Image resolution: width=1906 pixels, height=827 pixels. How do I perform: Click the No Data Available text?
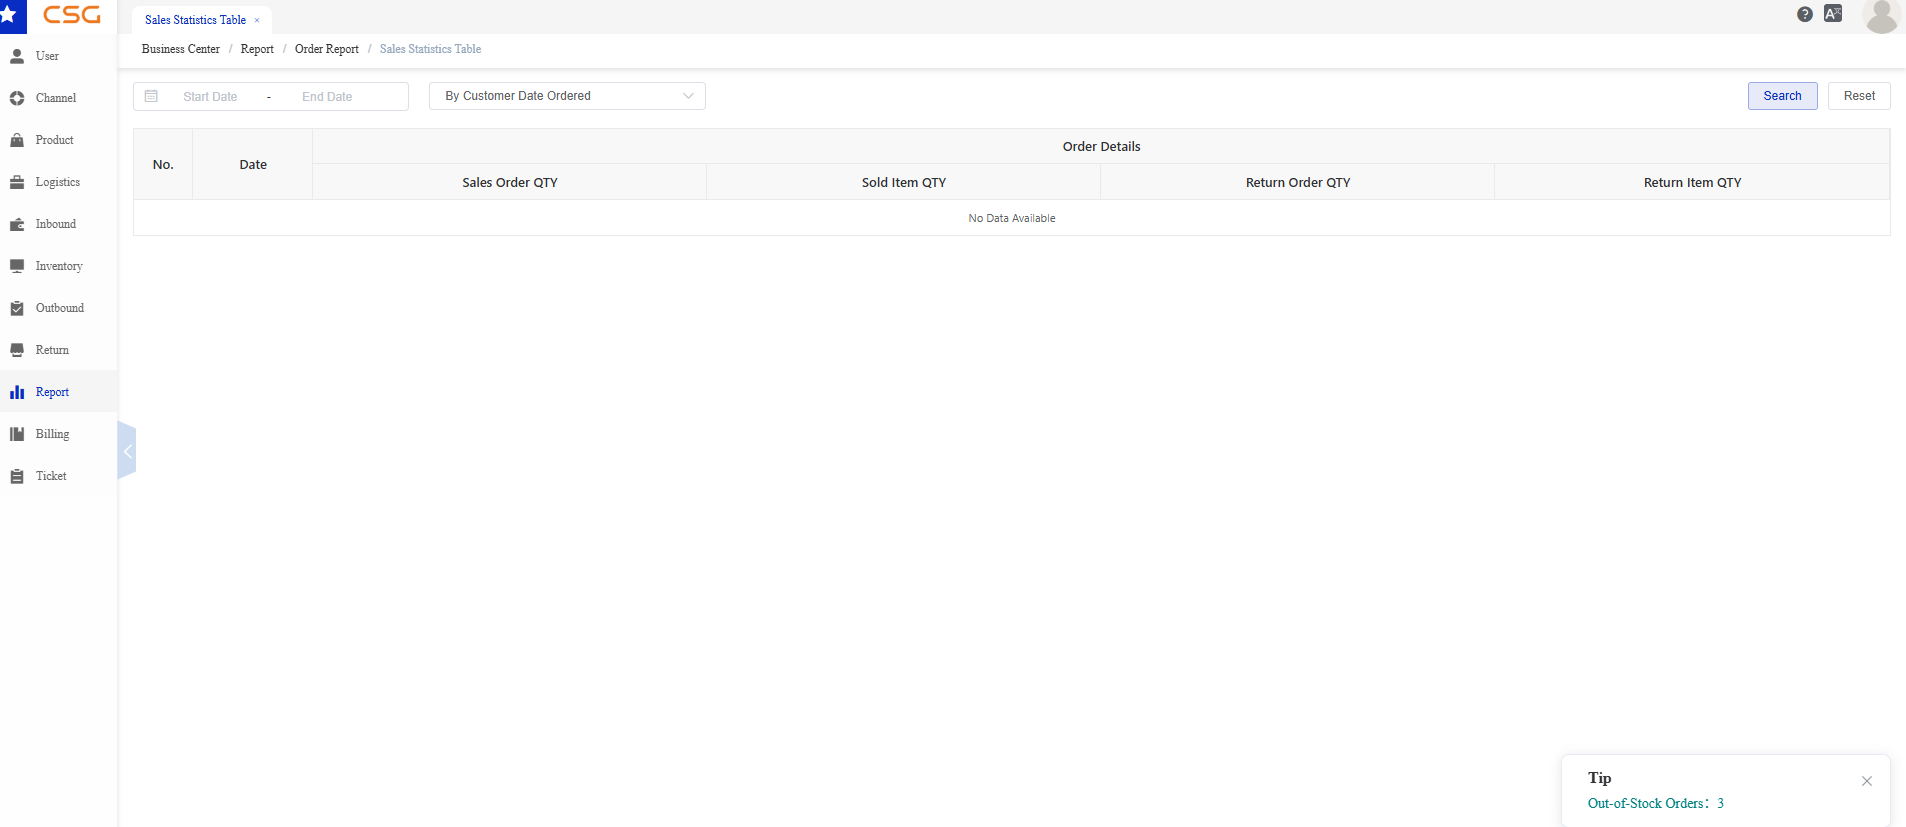(1012, 218)
